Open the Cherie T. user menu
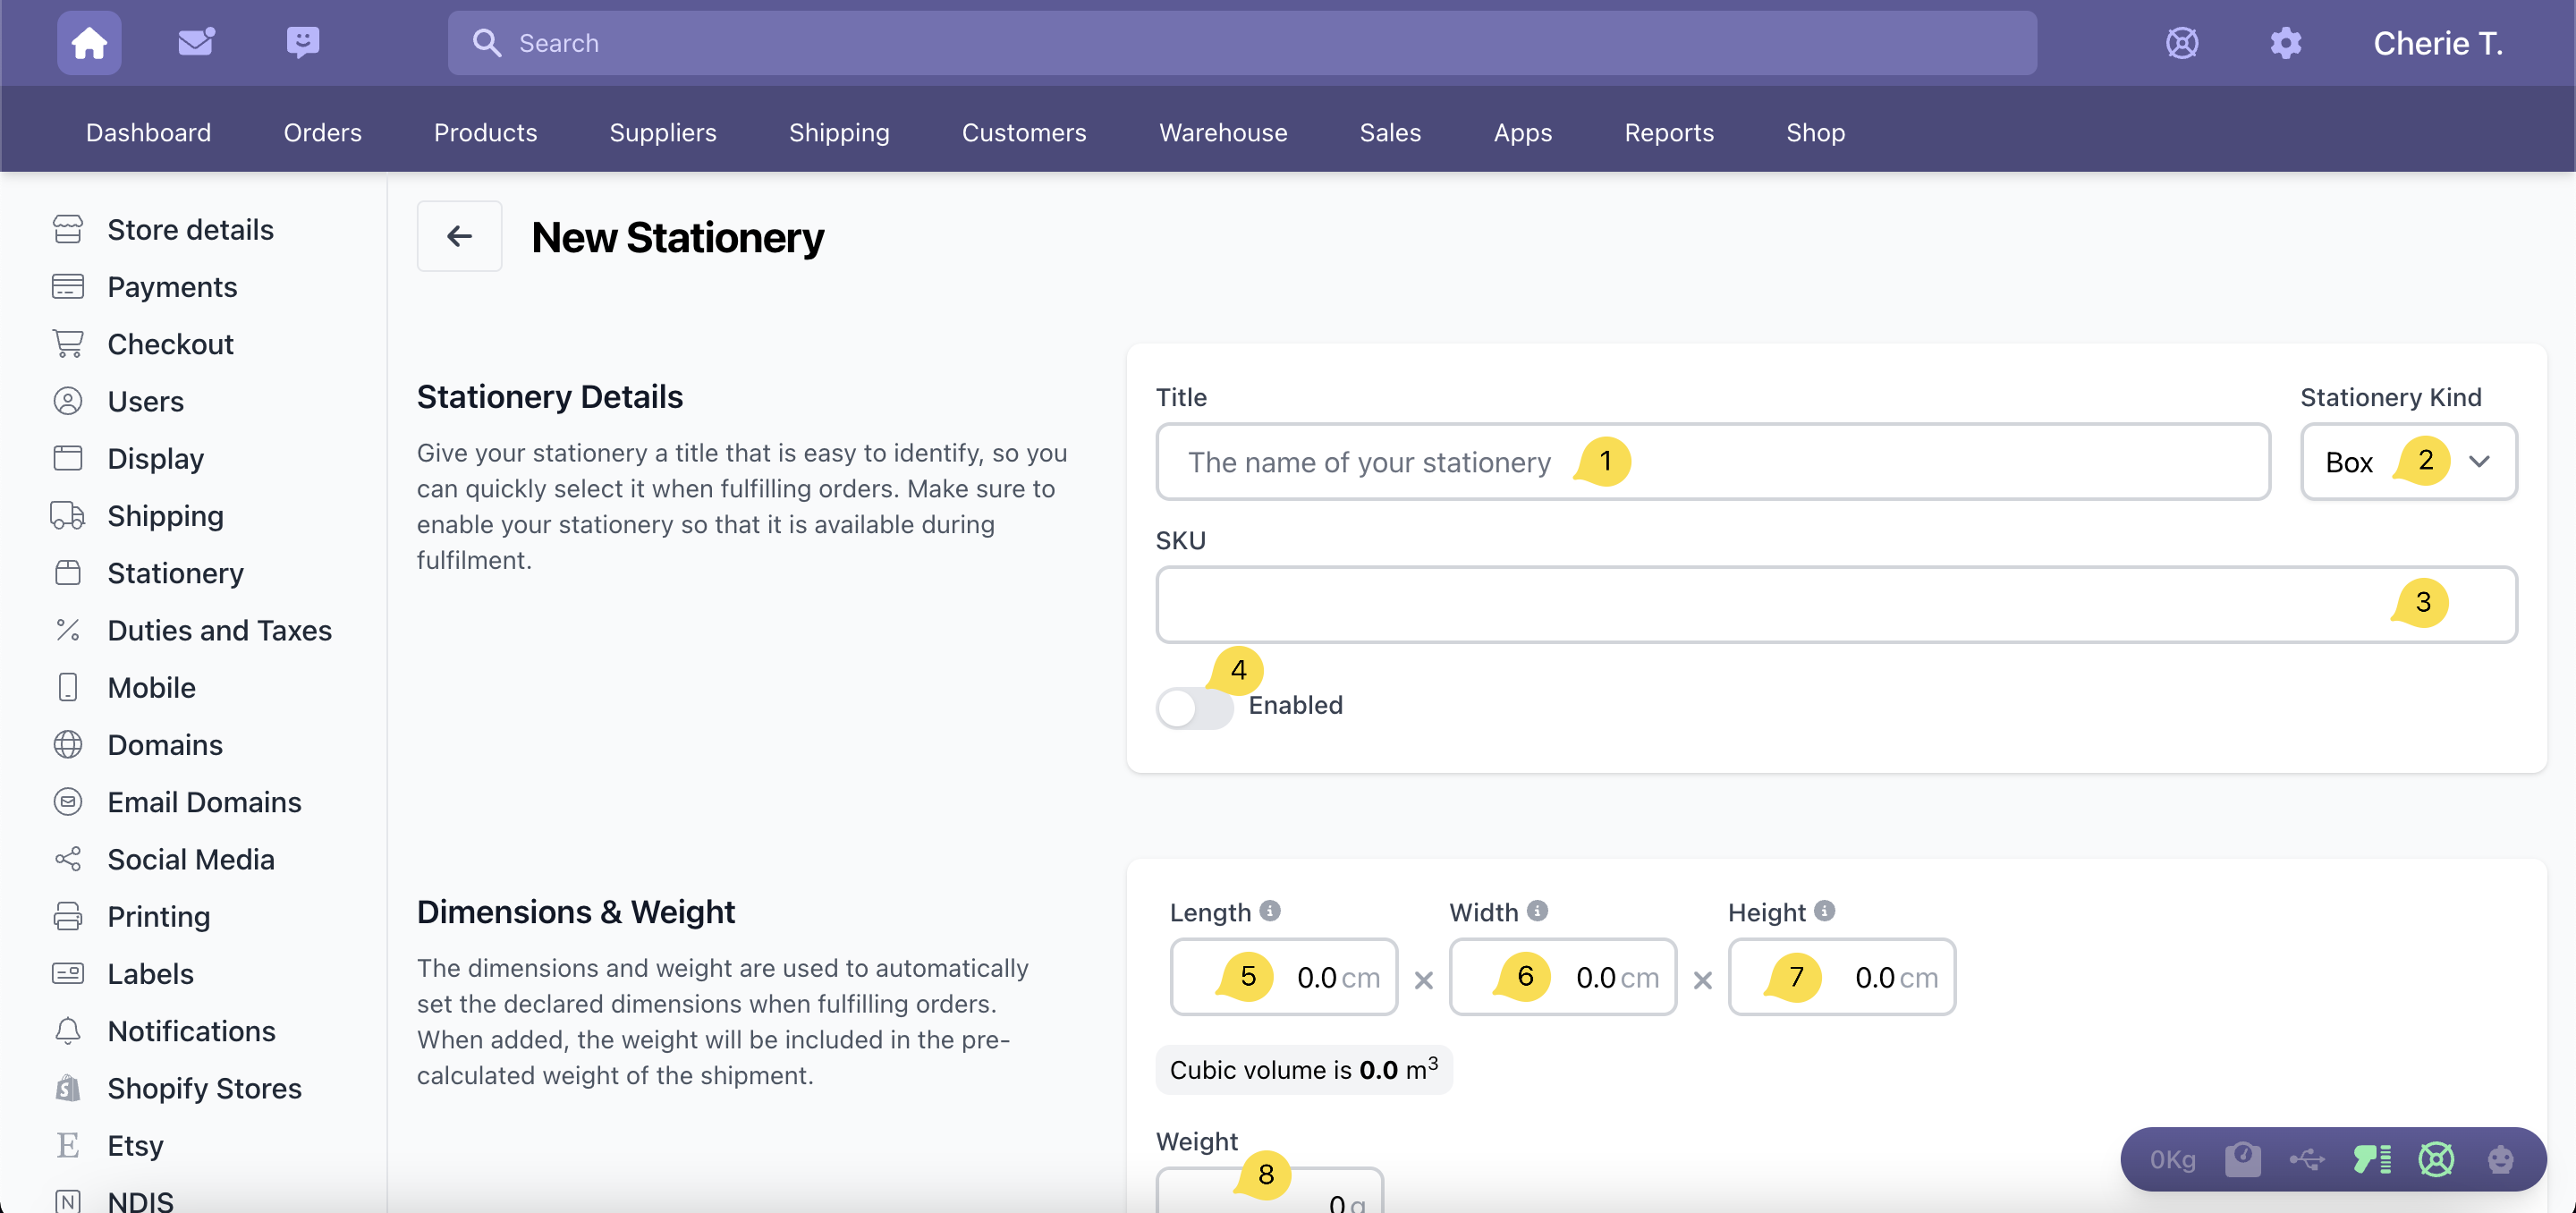Screen dimensions: 2576x1213 (2437, 43)
